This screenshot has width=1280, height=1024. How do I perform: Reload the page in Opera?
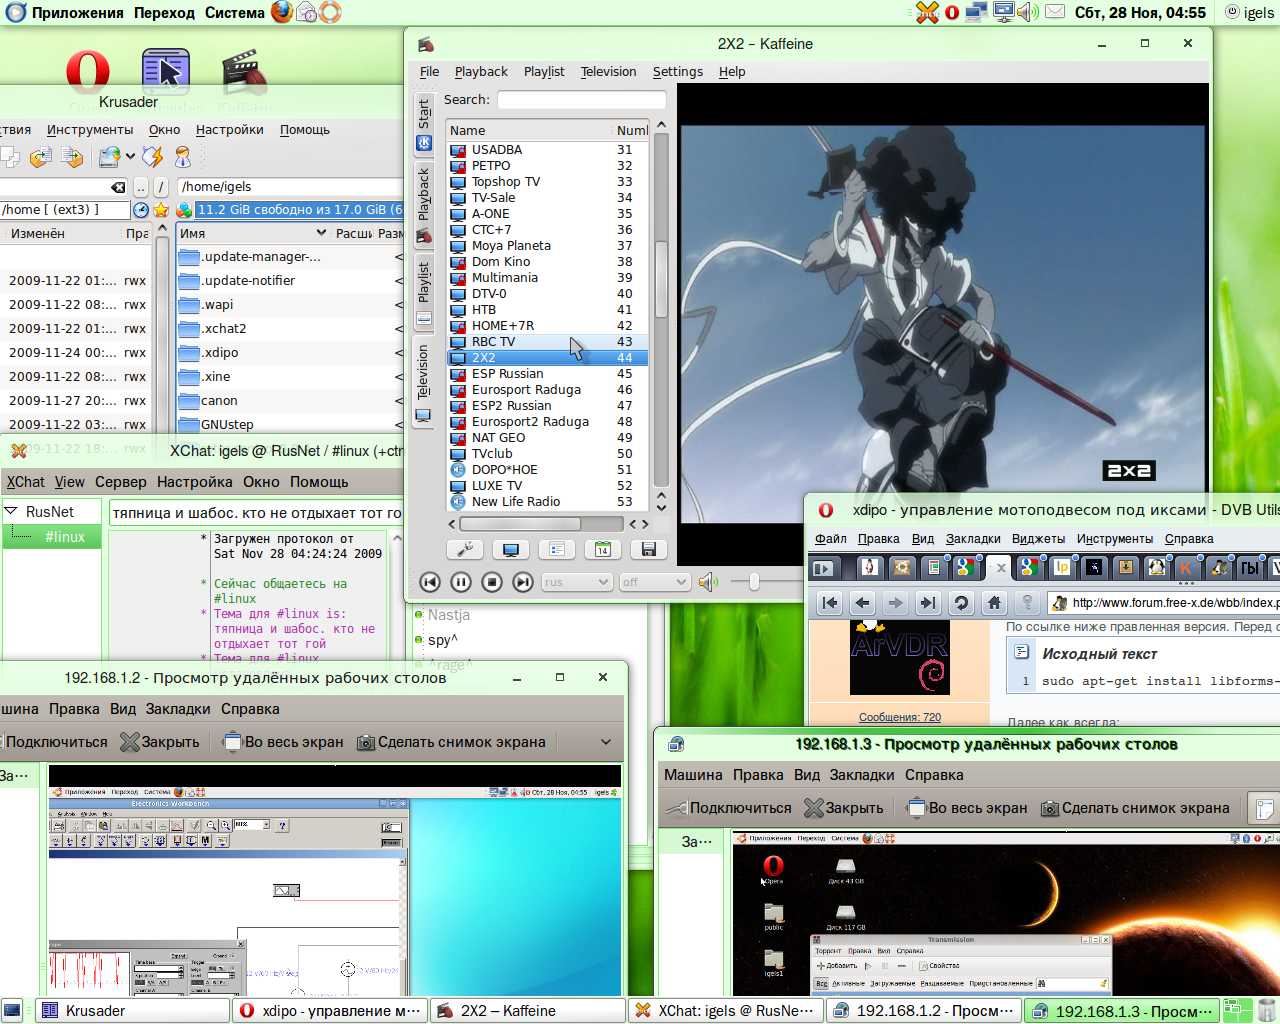[961, 603]
